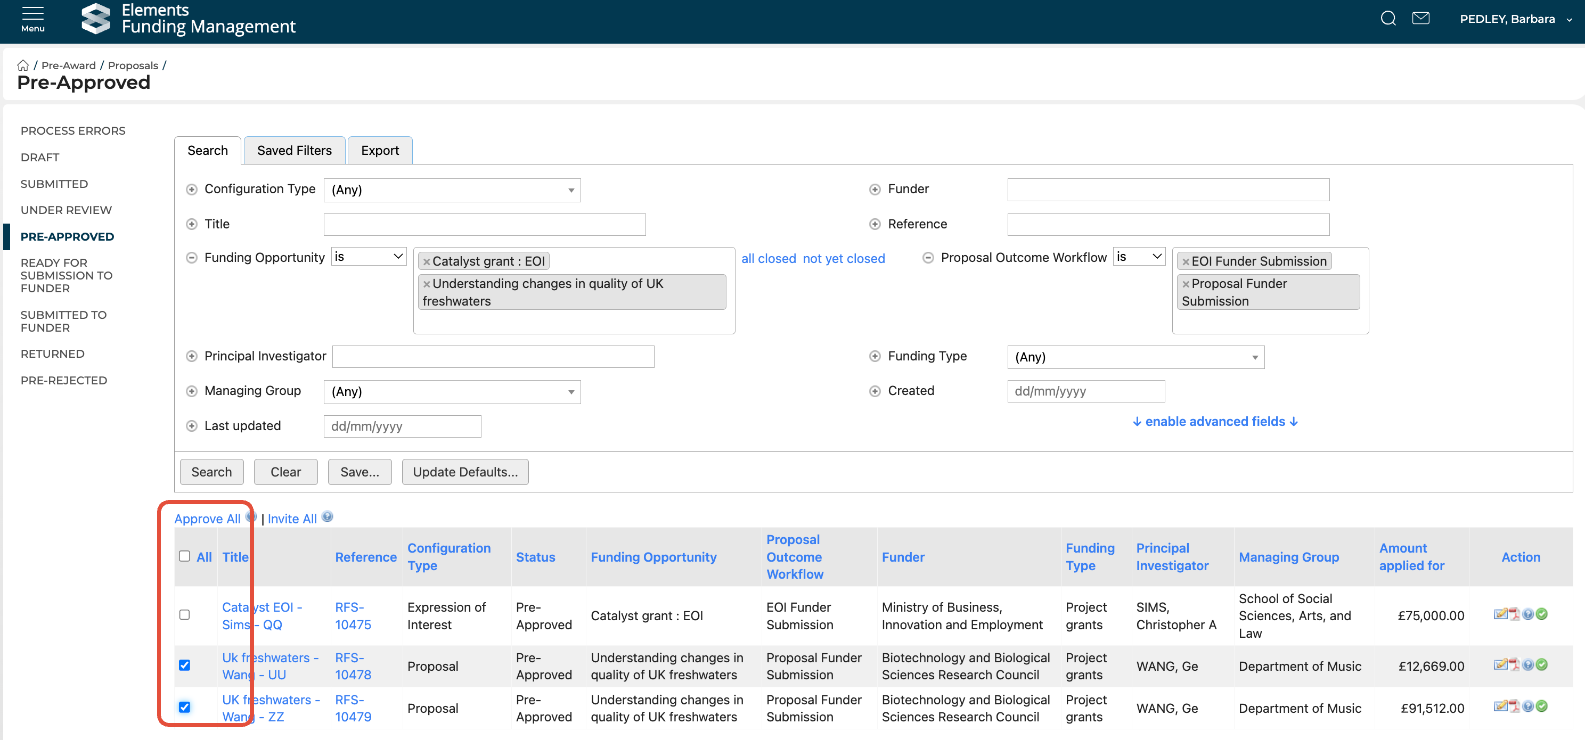1585x740 pixels.
Task: Click edit email icon for RFS-10479
Action: click(1500, 706)
